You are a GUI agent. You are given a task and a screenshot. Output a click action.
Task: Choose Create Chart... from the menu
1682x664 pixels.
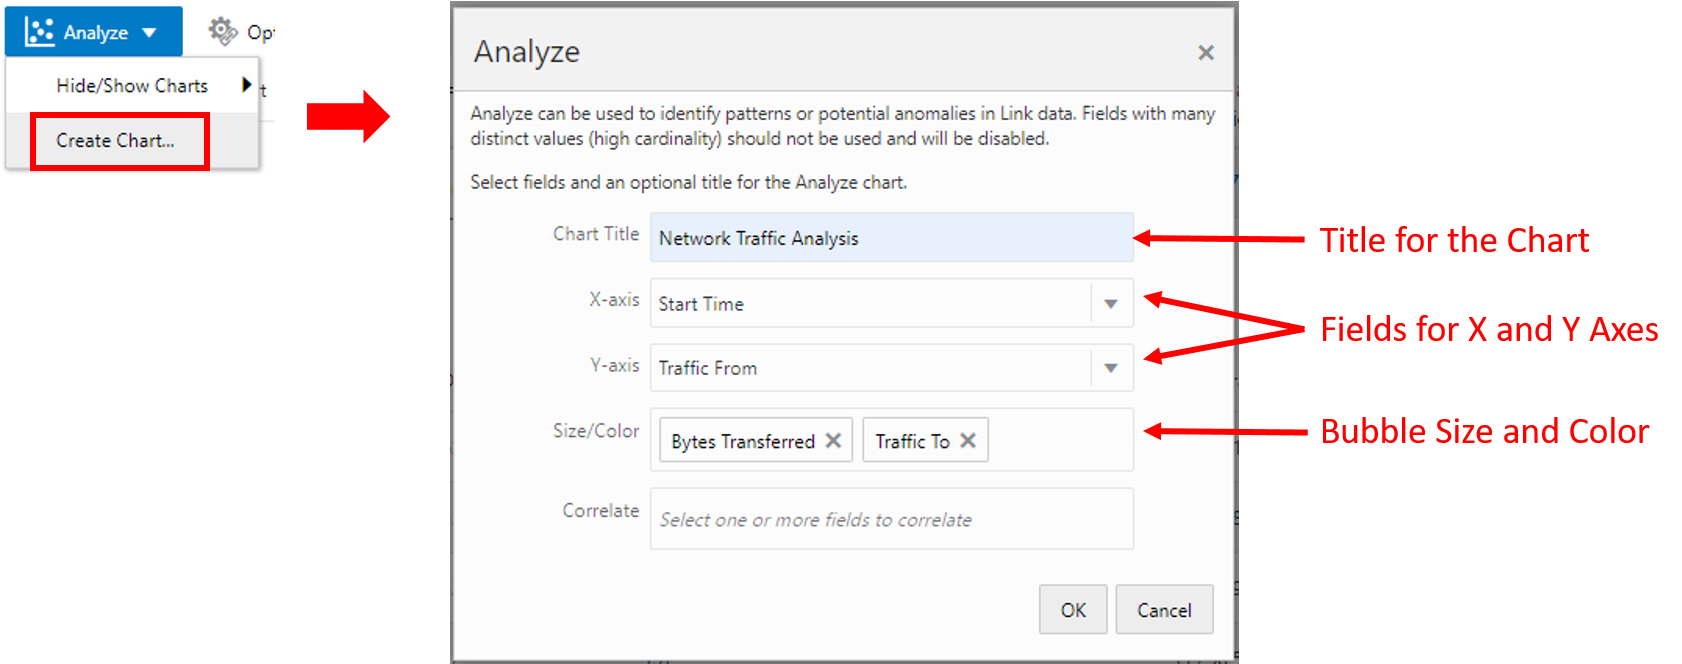click(x=116, y=141)
